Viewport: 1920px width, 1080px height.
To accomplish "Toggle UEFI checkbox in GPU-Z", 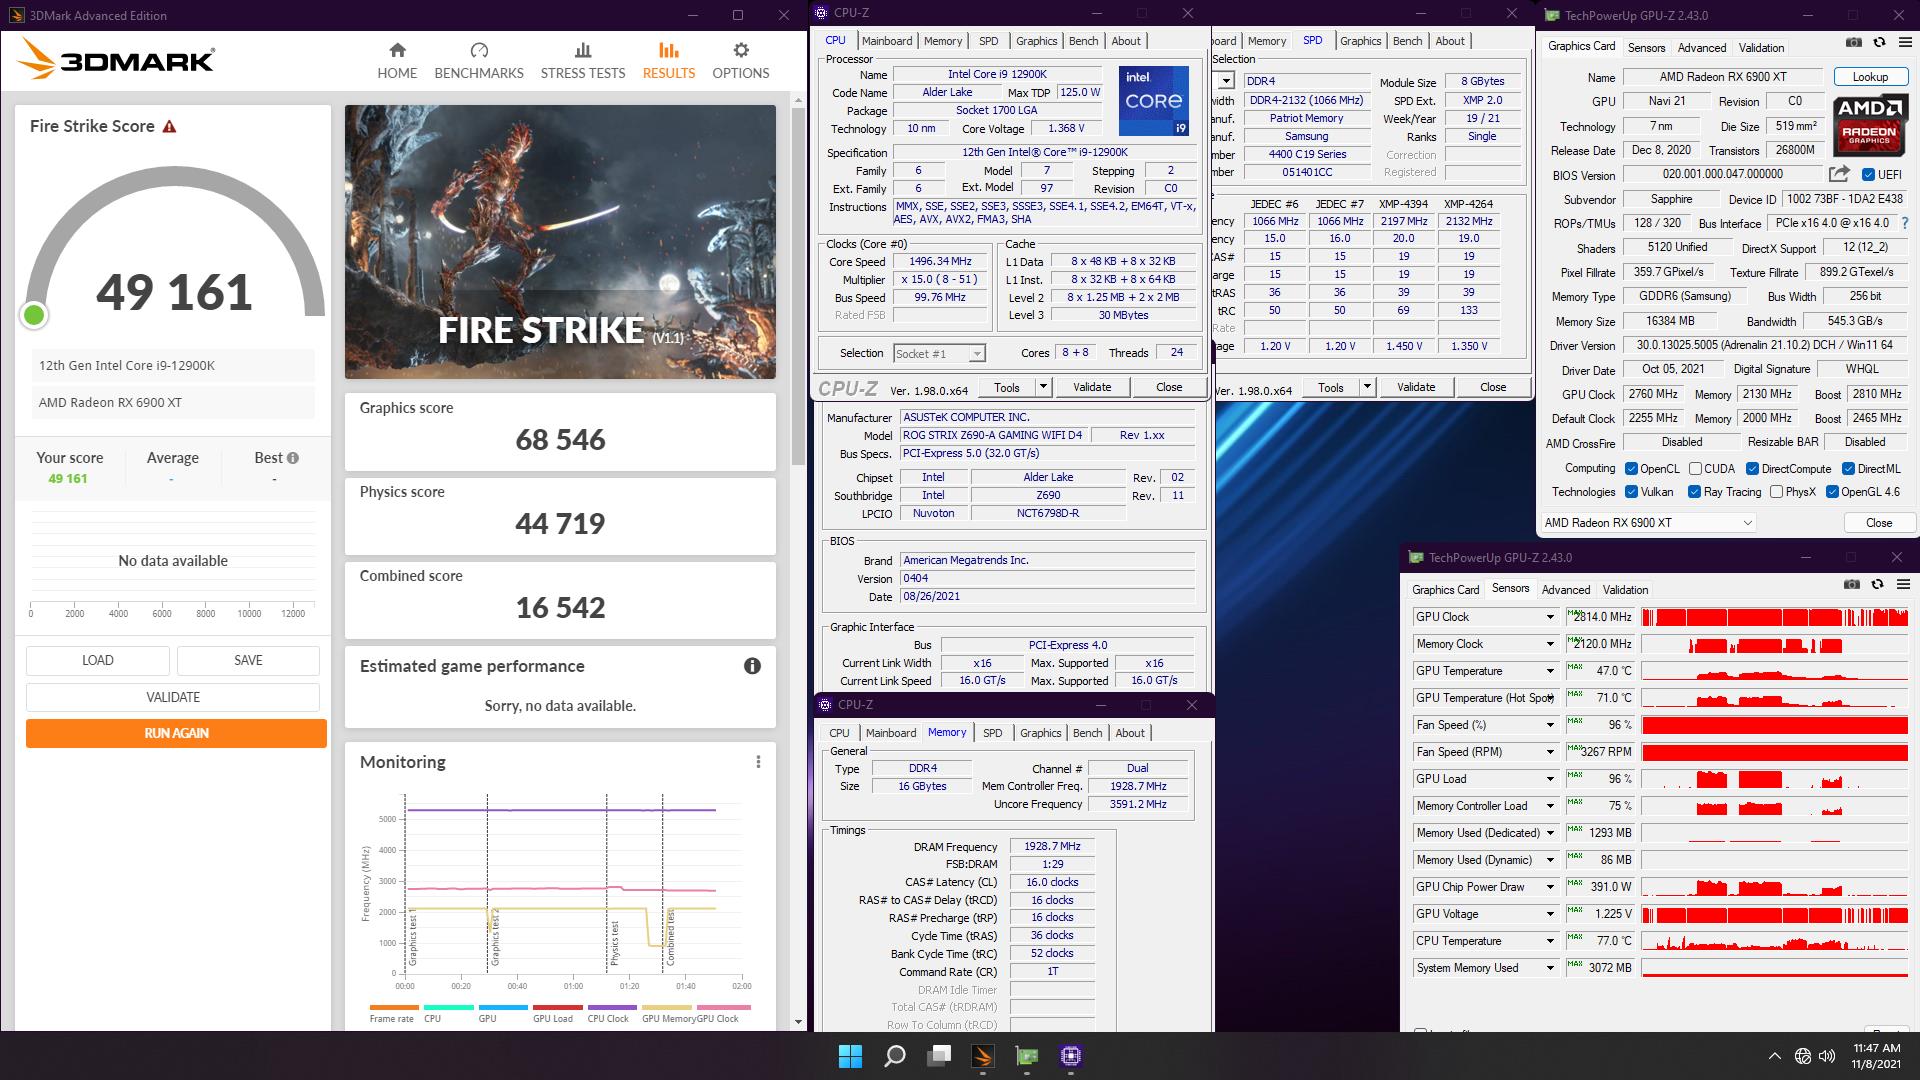I will tap(1867, 175).
